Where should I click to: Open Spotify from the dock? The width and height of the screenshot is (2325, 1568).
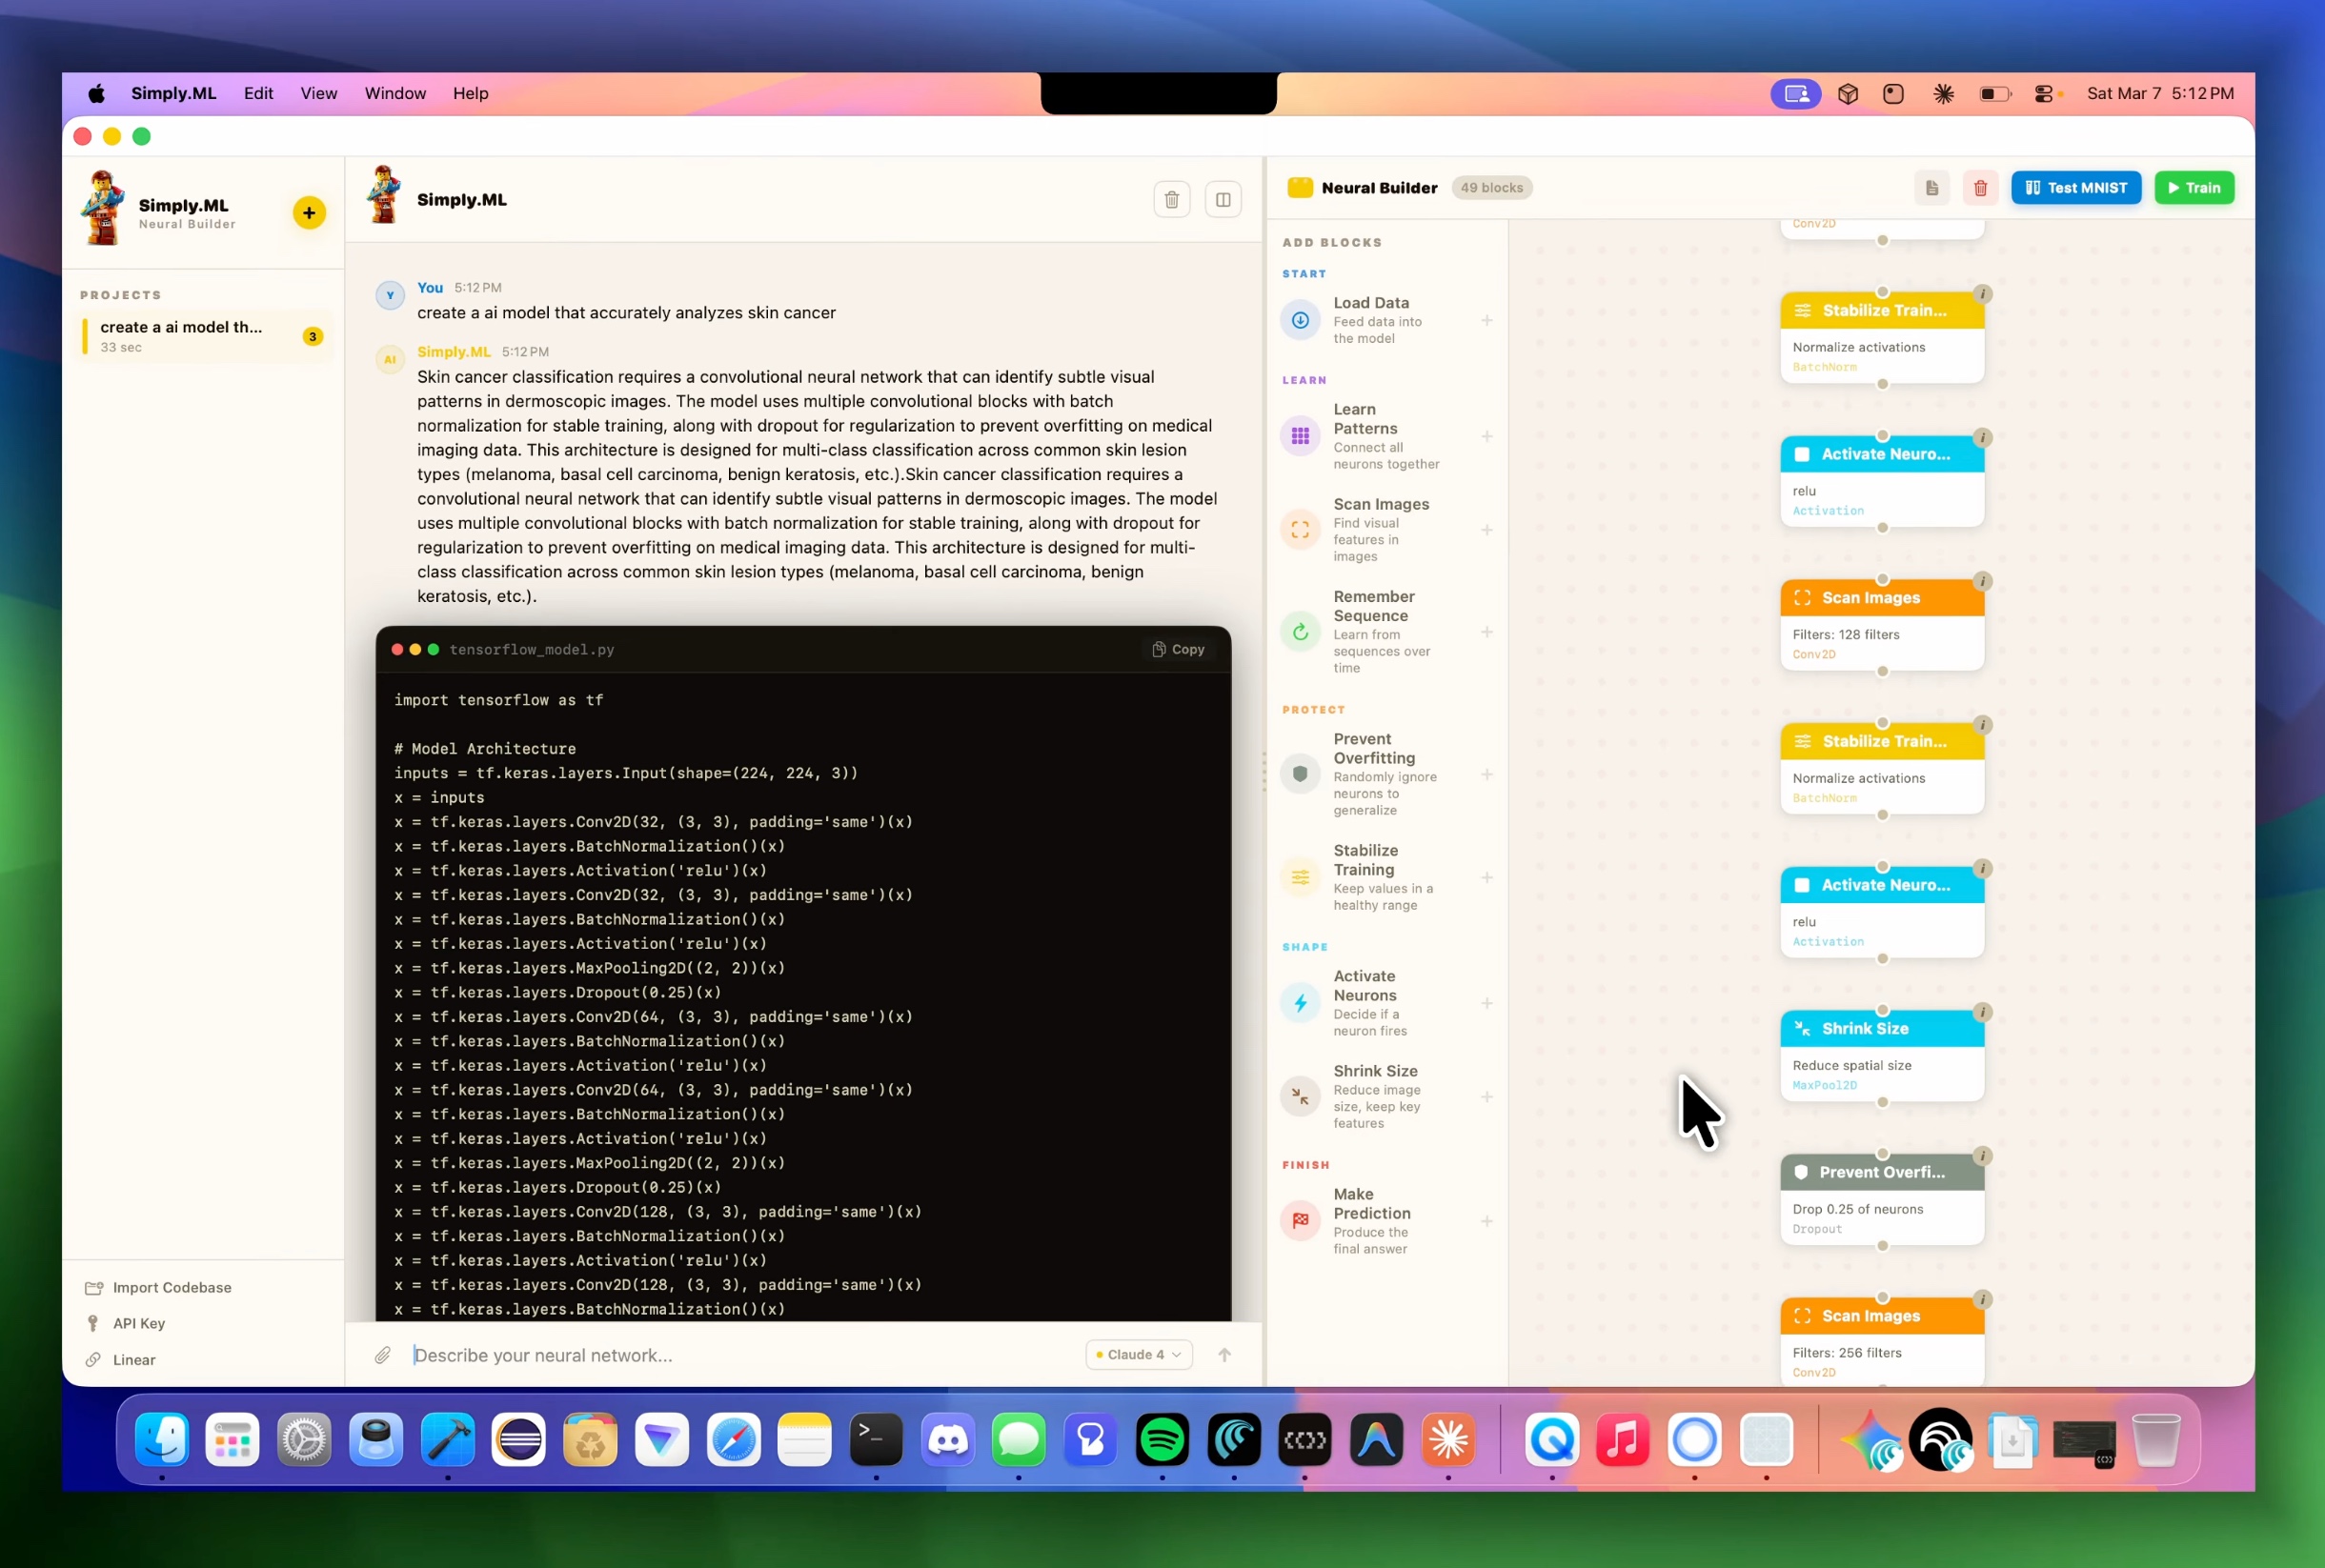[x=1161, y=1440]
